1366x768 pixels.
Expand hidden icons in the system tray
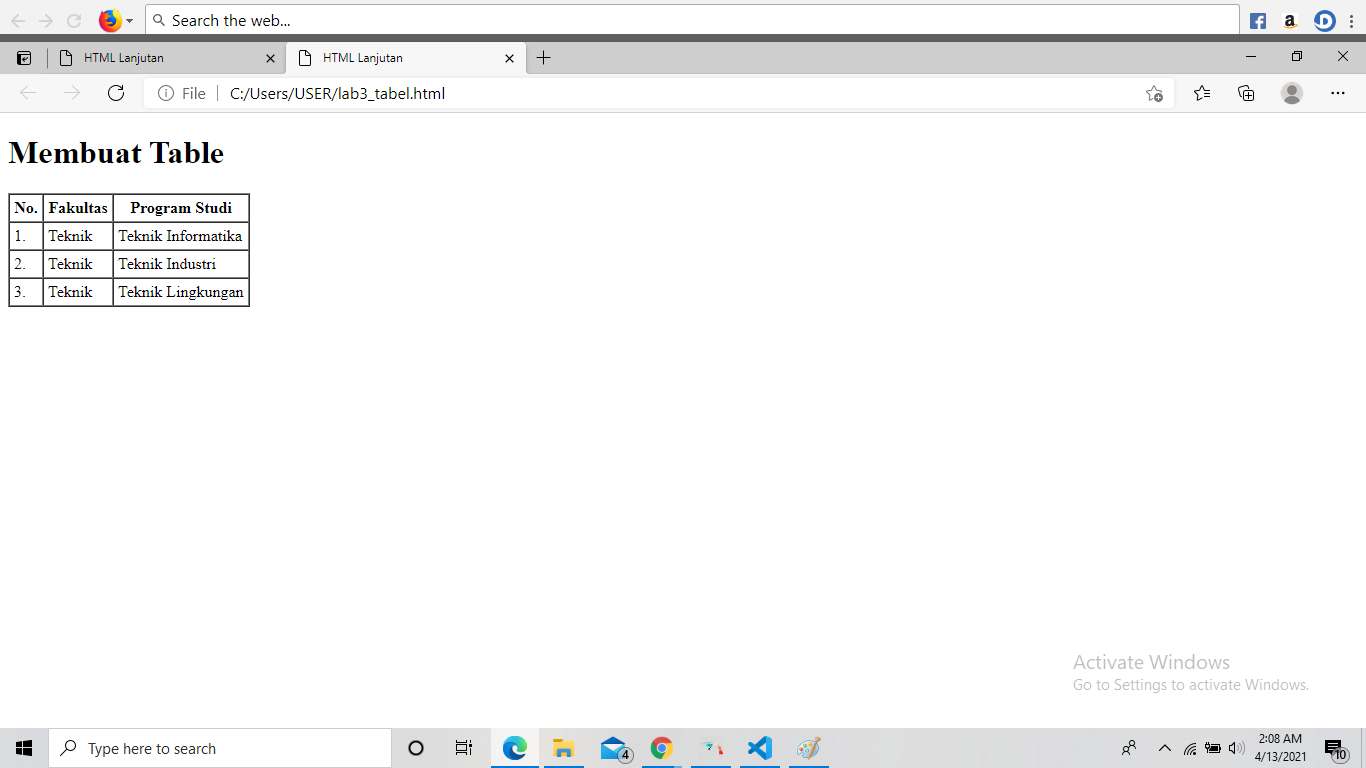(1163, 747)
